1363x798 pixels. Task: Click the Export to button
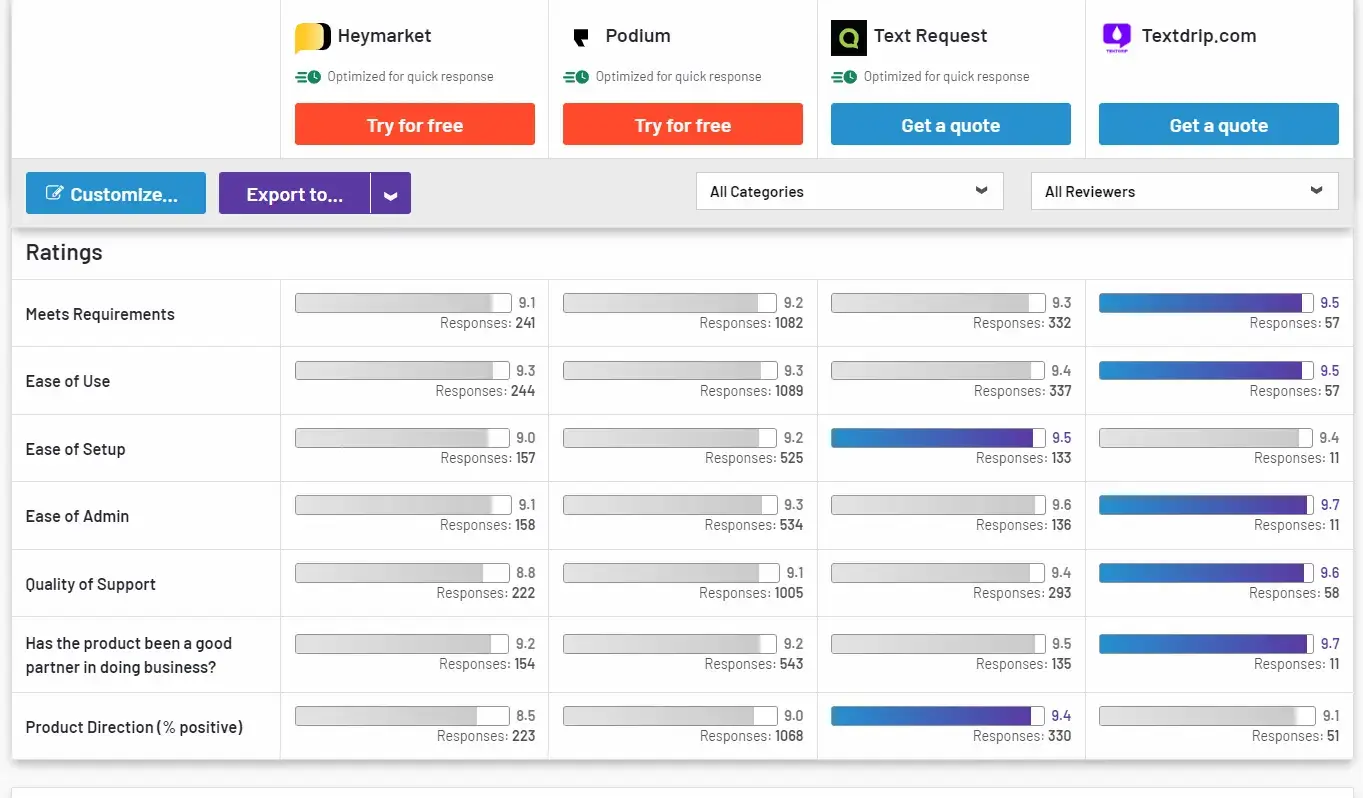click(293, 193)
